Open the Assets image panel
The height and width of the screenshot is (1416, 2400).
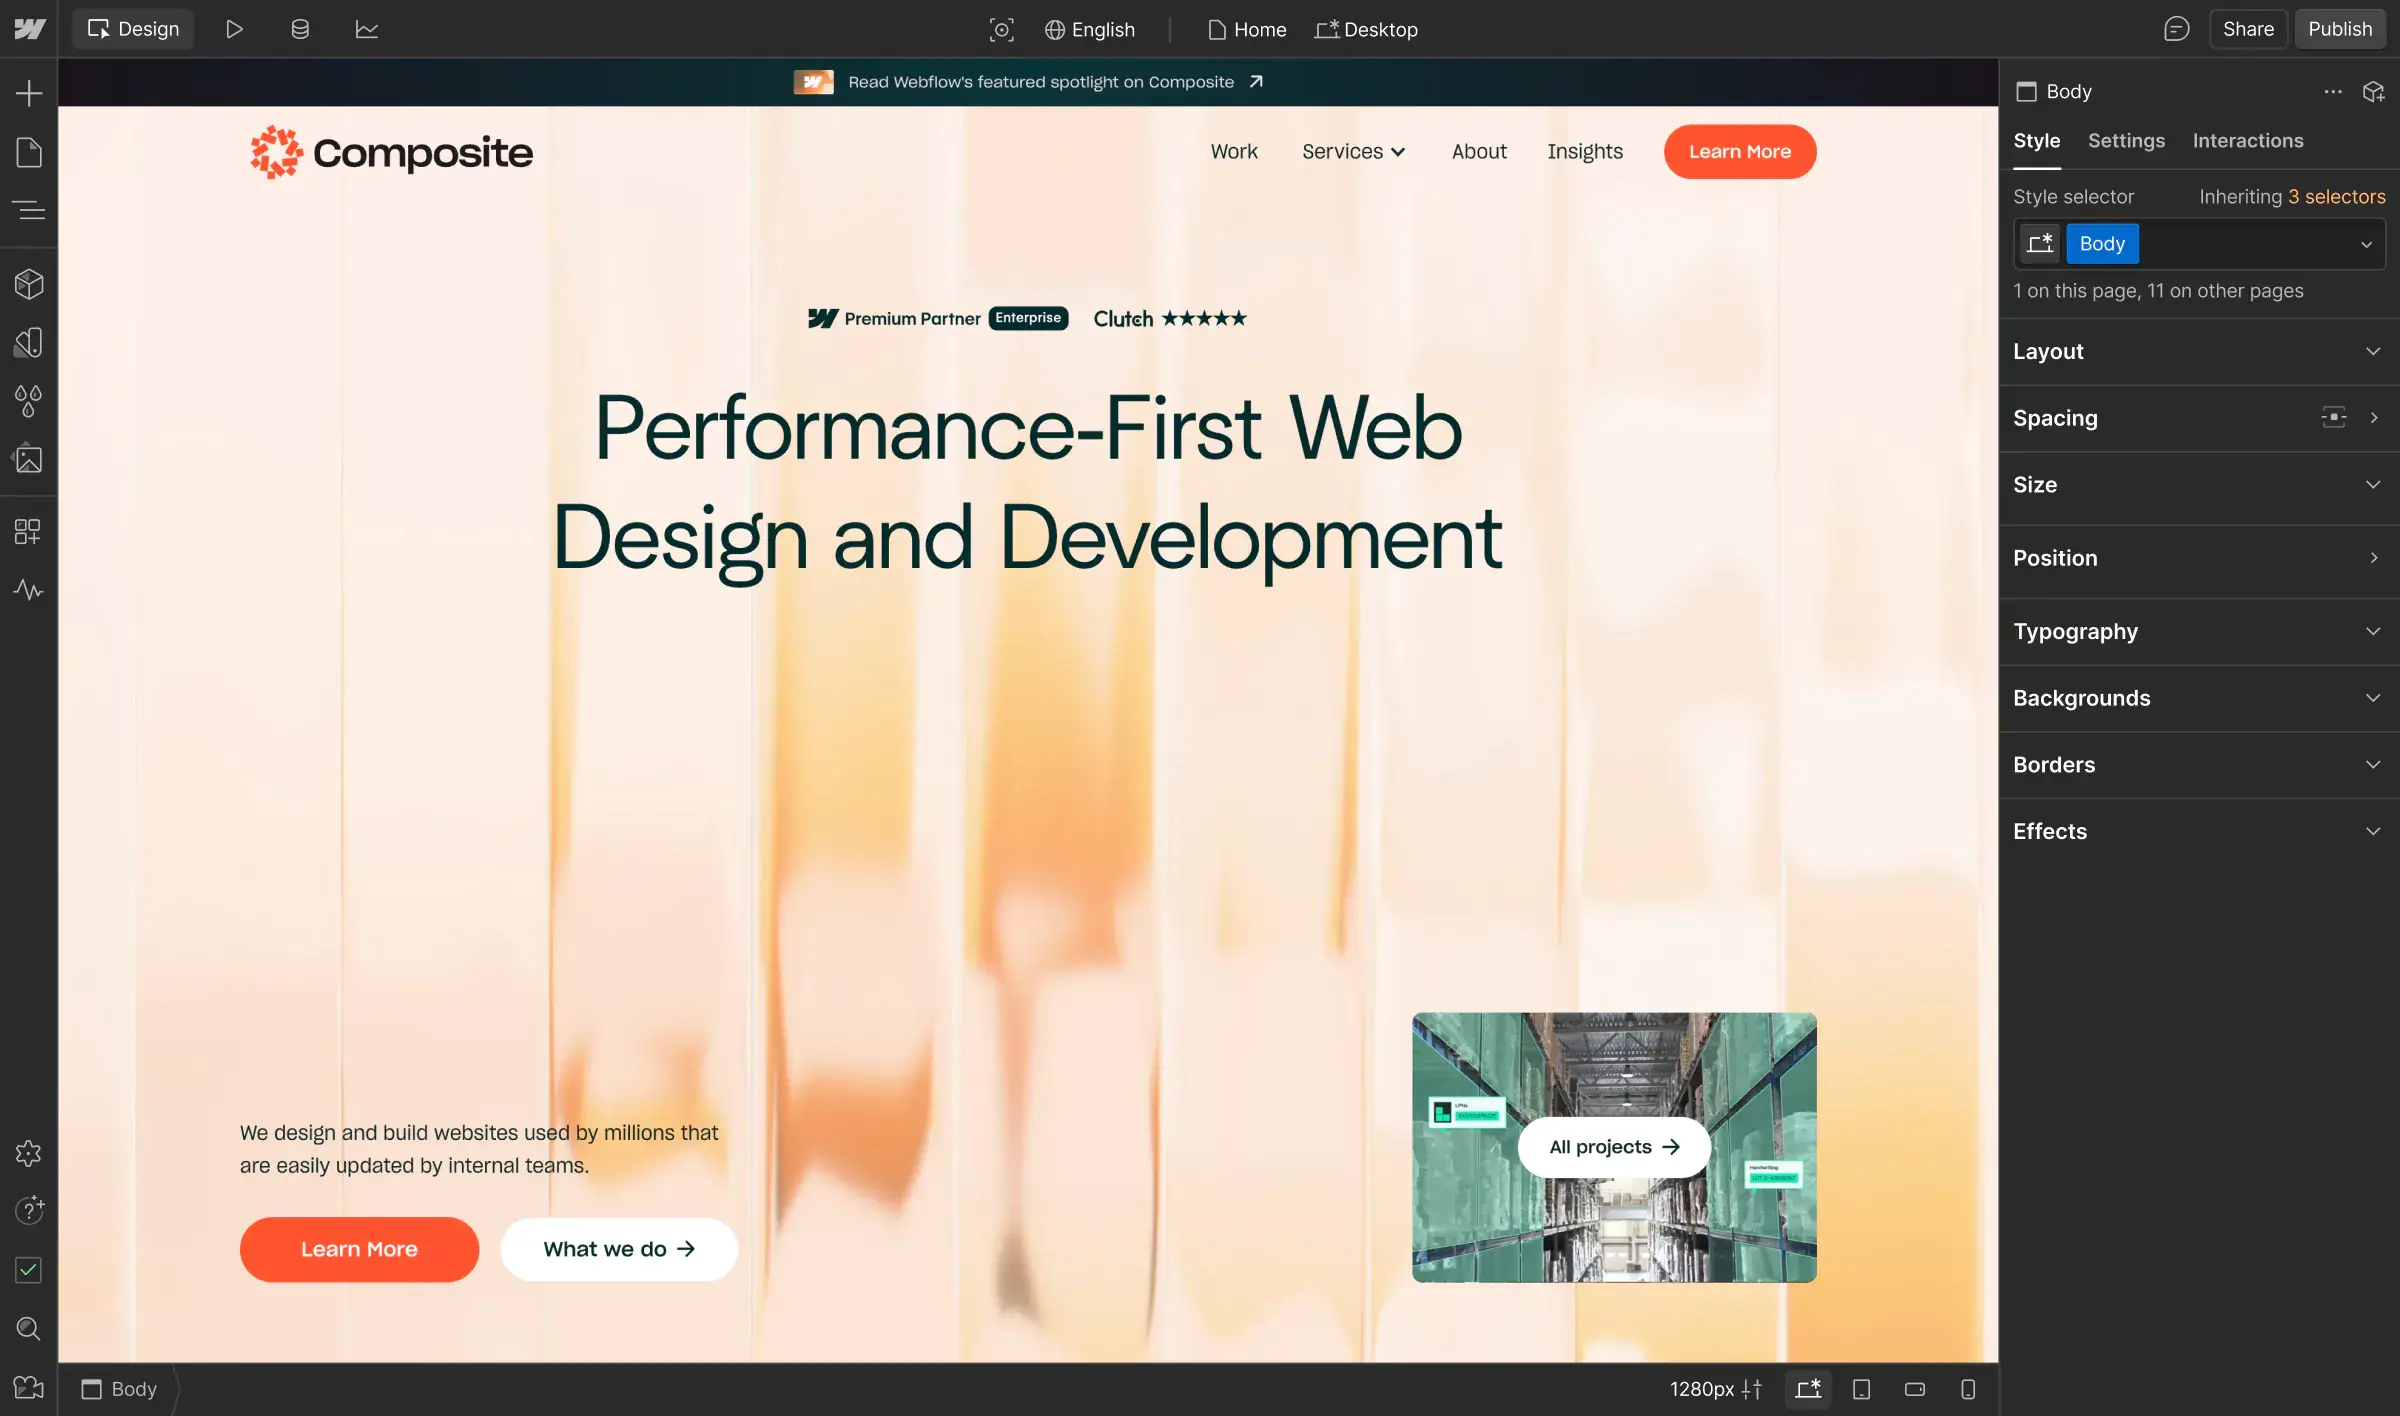pos(28,460)
